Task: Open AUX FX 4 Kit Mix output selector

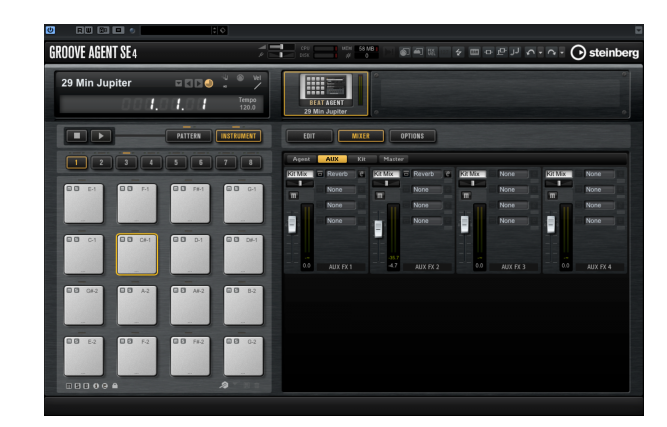Action: pyautogui.click(x=557, y=174)
